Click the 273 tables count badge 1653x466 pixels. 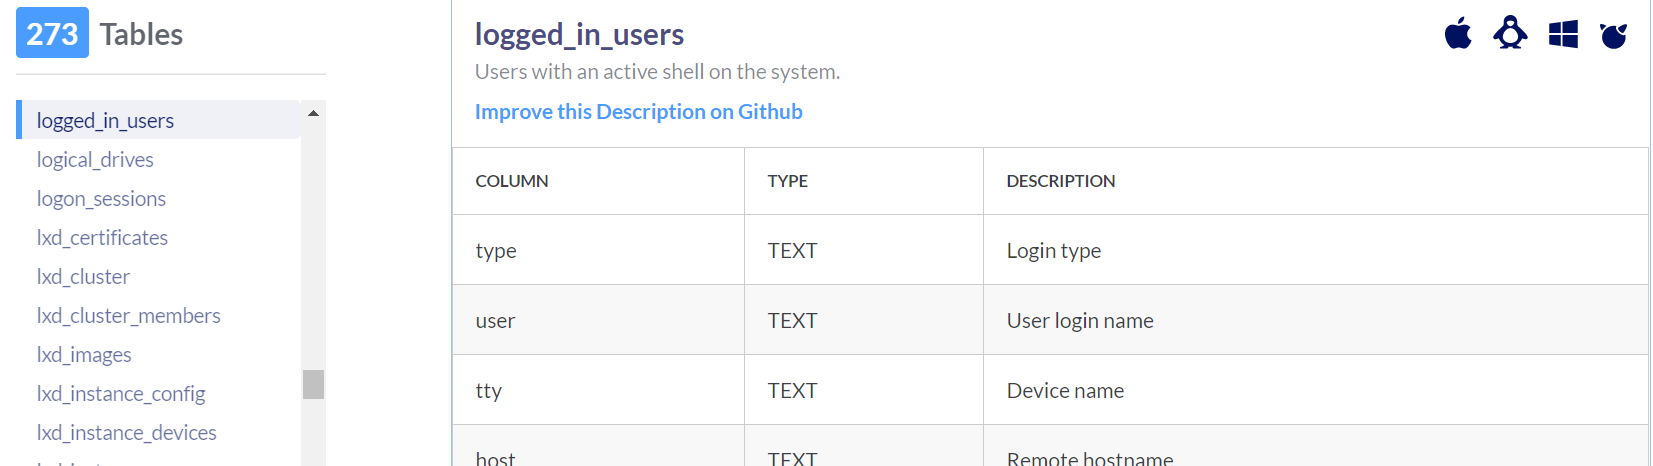click(52, 34)
